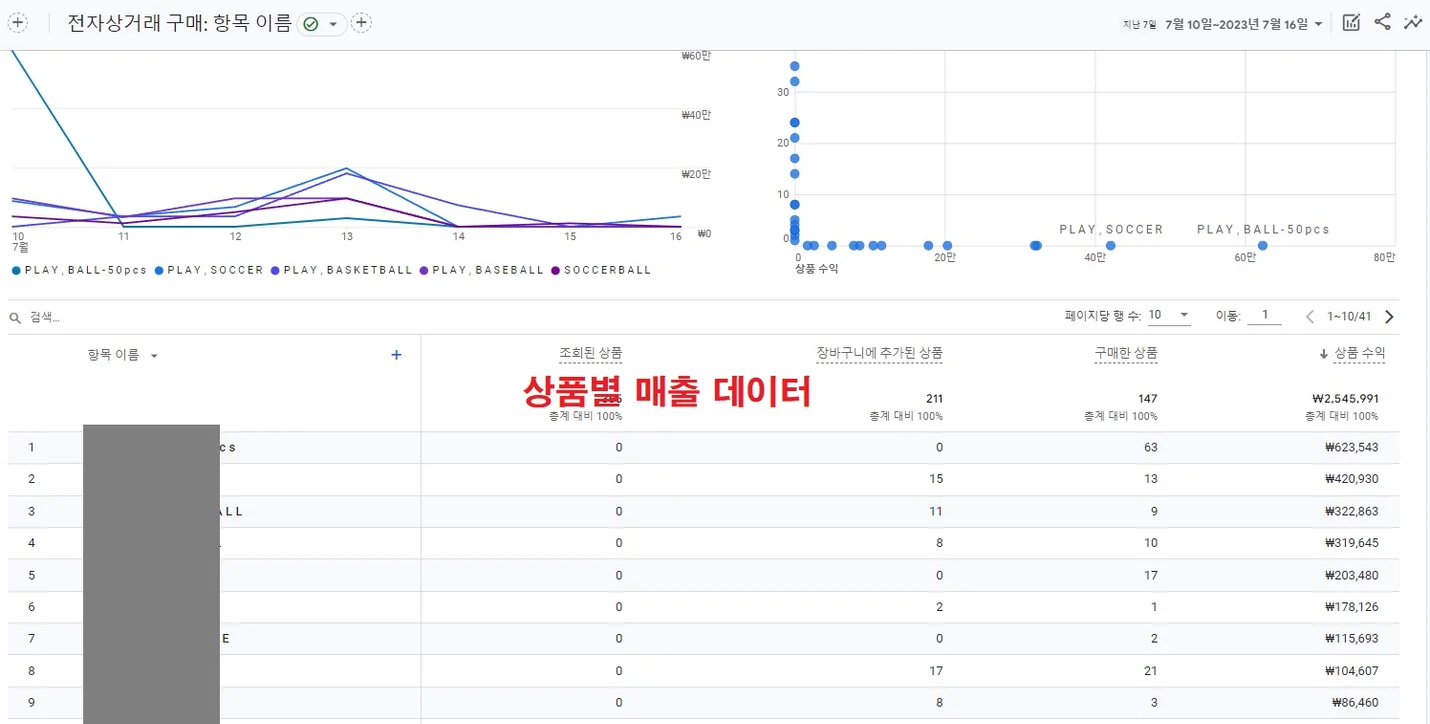Click the green check status icon beside the title
This screenshot has height=724, width=1430.
[x=311, y=24]
